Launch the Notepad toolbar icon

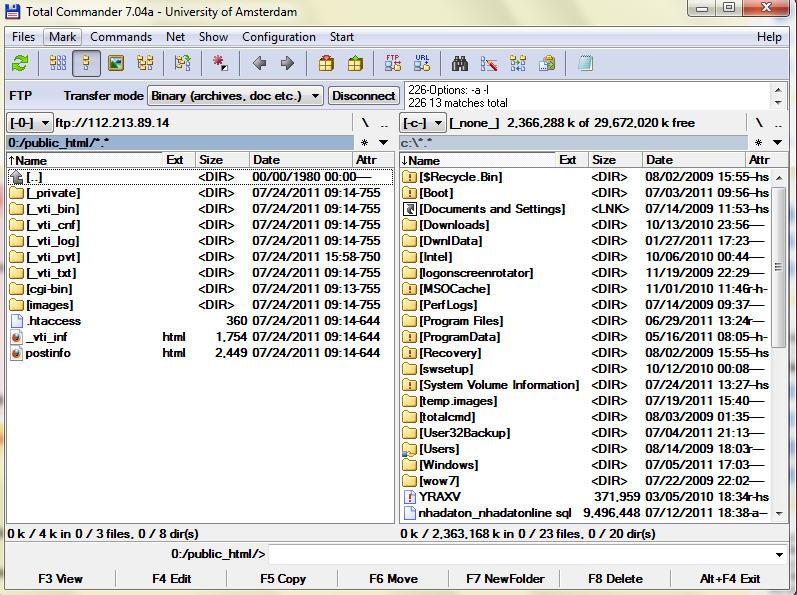586,64
